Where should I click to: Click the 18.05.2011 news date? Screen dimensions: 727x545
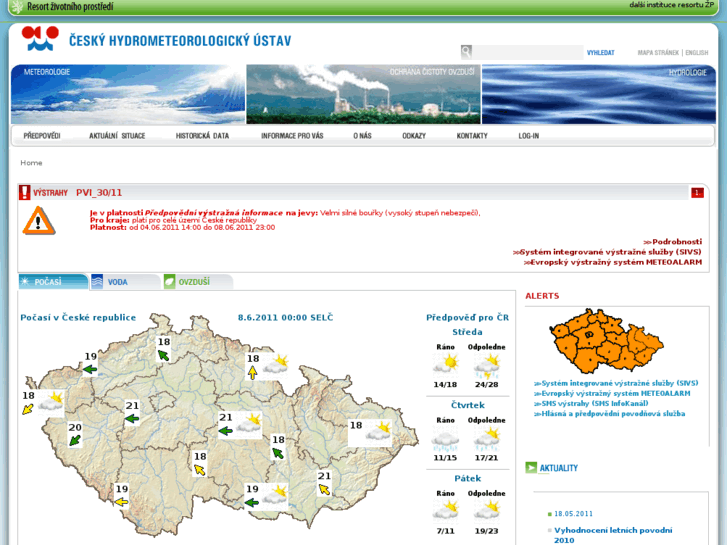(x=574, y=513)
